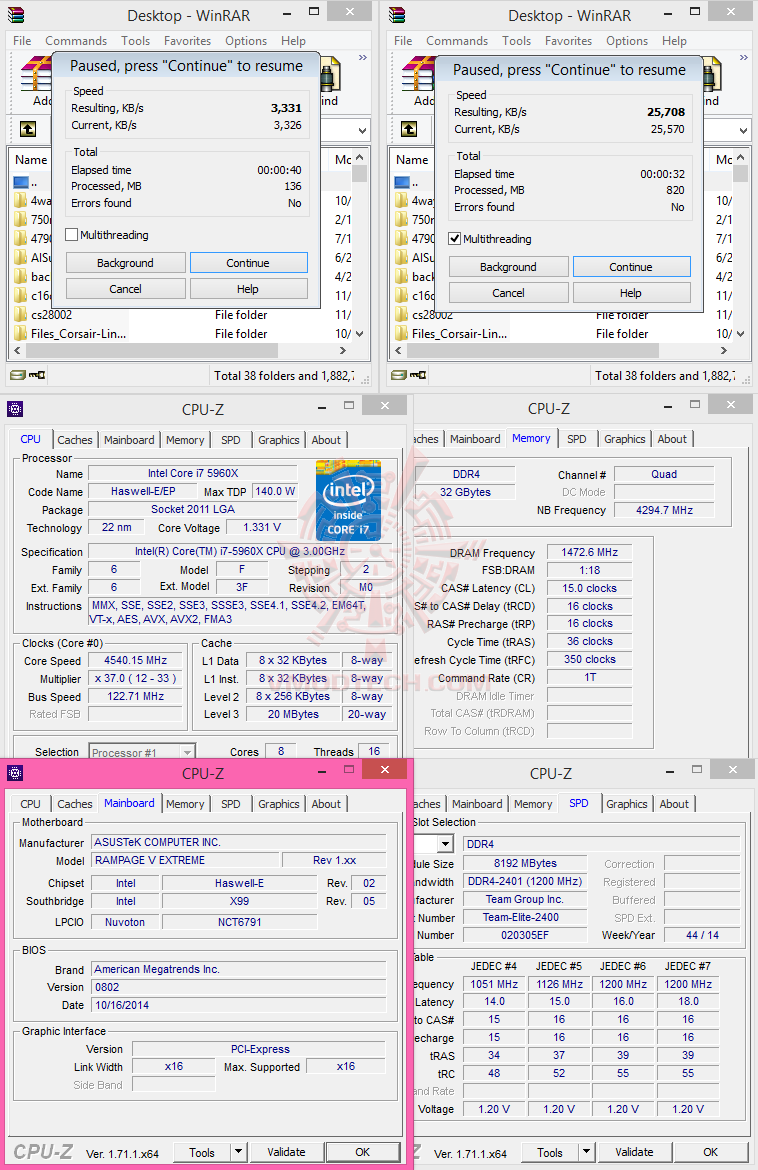Cancel the left WinRAR benchmark
This screenshot has width=758, height=1170.
click(125, 289)
